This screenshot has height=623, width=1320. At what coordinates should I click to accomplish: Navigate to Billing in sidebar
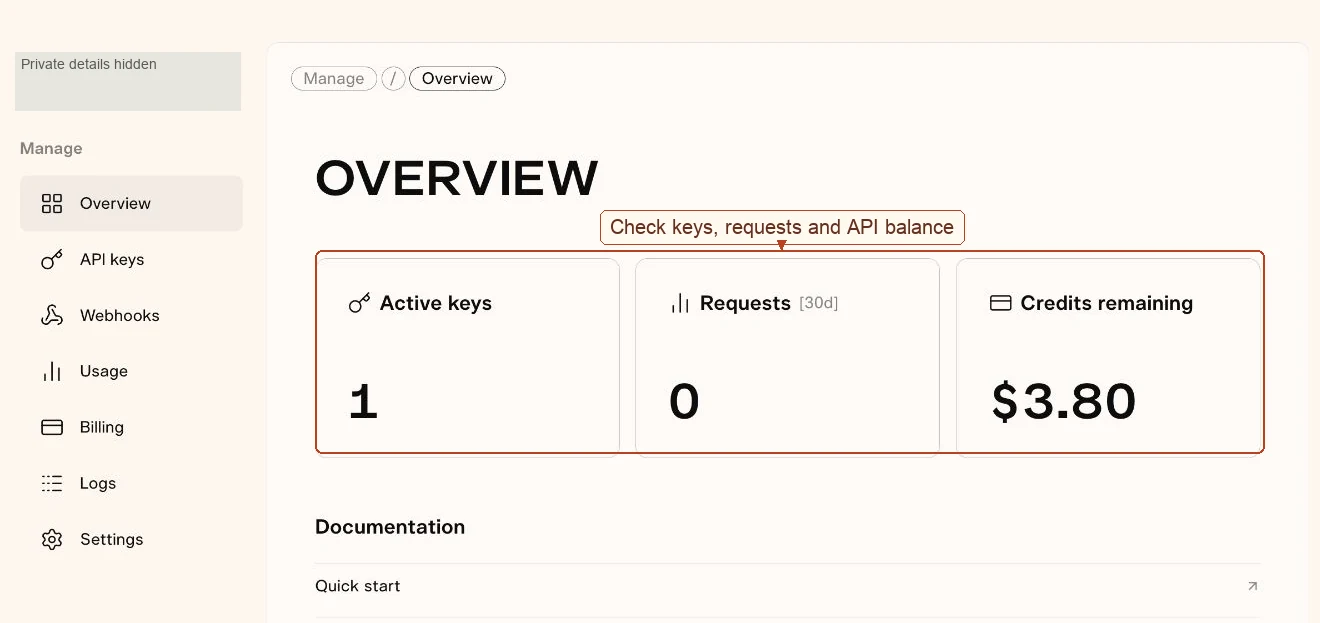[x=131, y=428]
